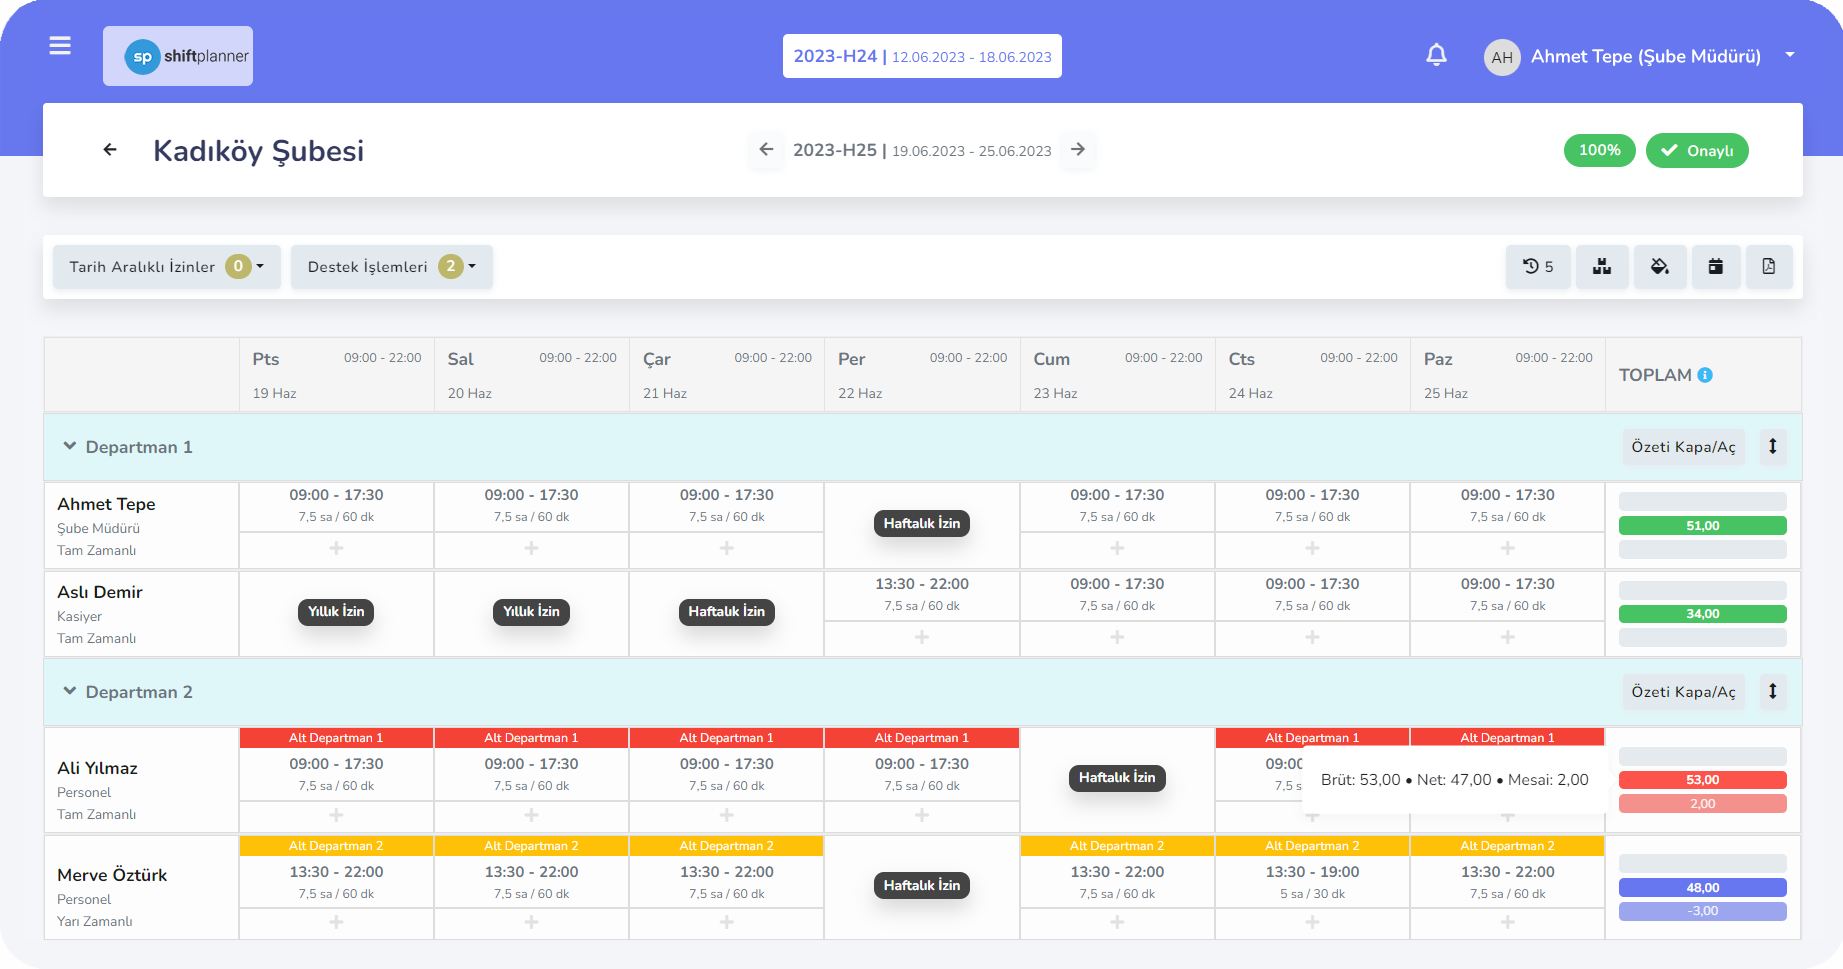Add shift for Ahmet Tepe on Tuesday
Screen dimensions: 1843x969
pyautogui.click(x=531, y=549)
